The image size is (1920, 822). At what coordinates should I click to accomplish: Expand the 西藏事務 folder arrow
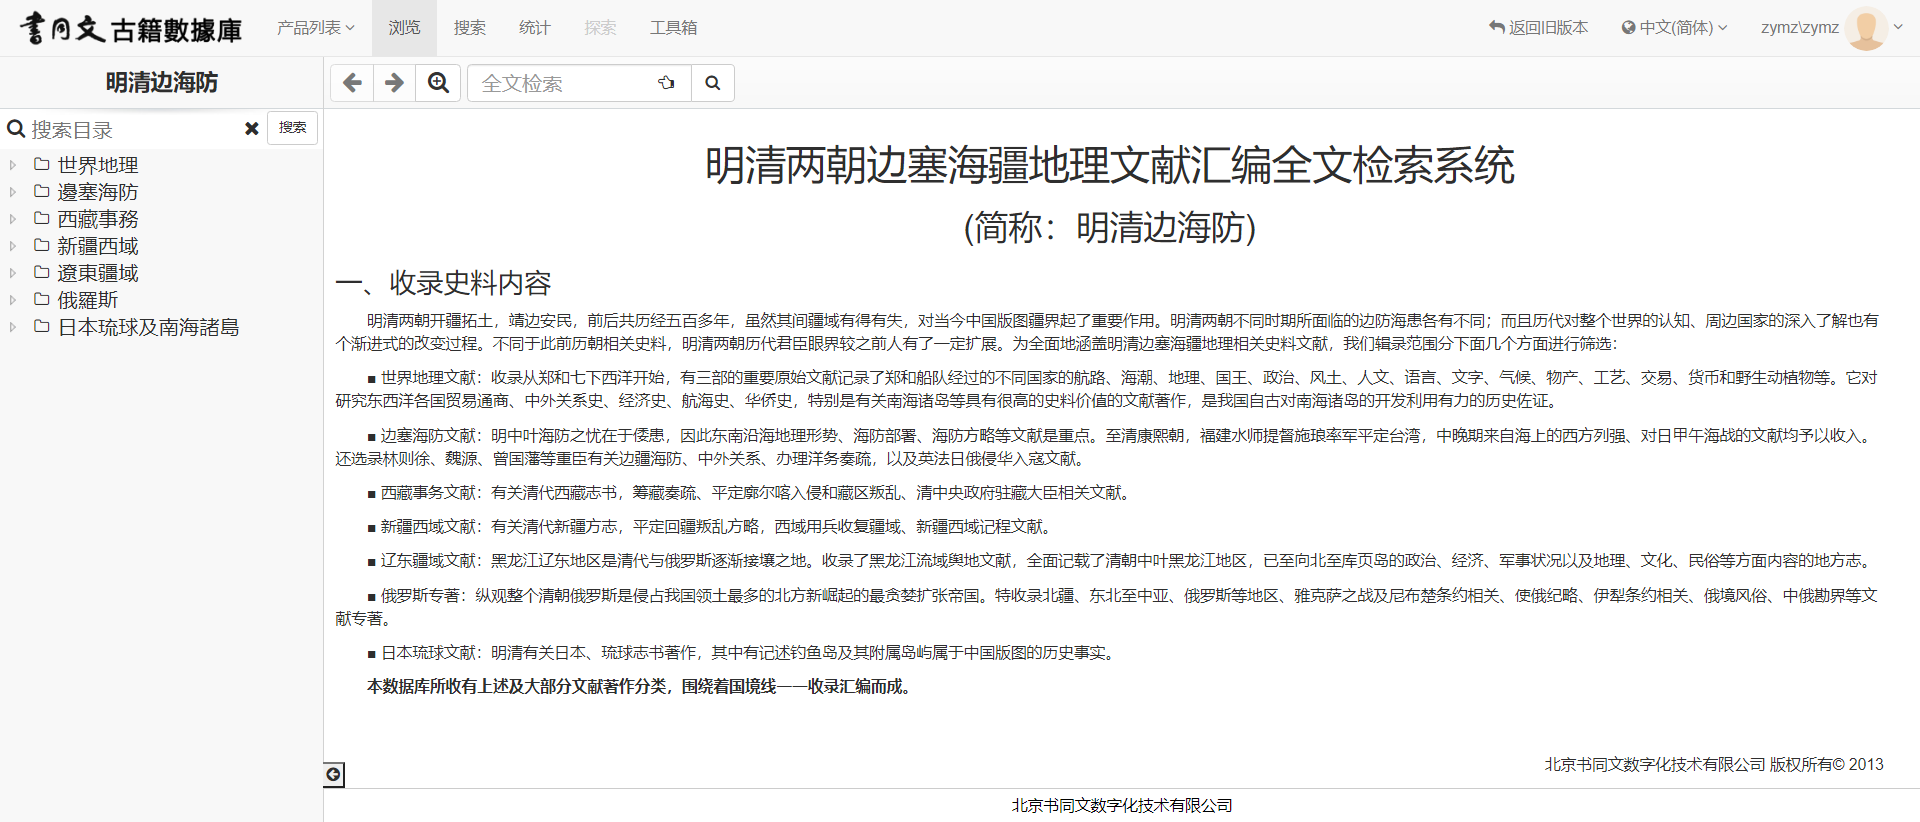pyautogui.click(x=13, y=219)
